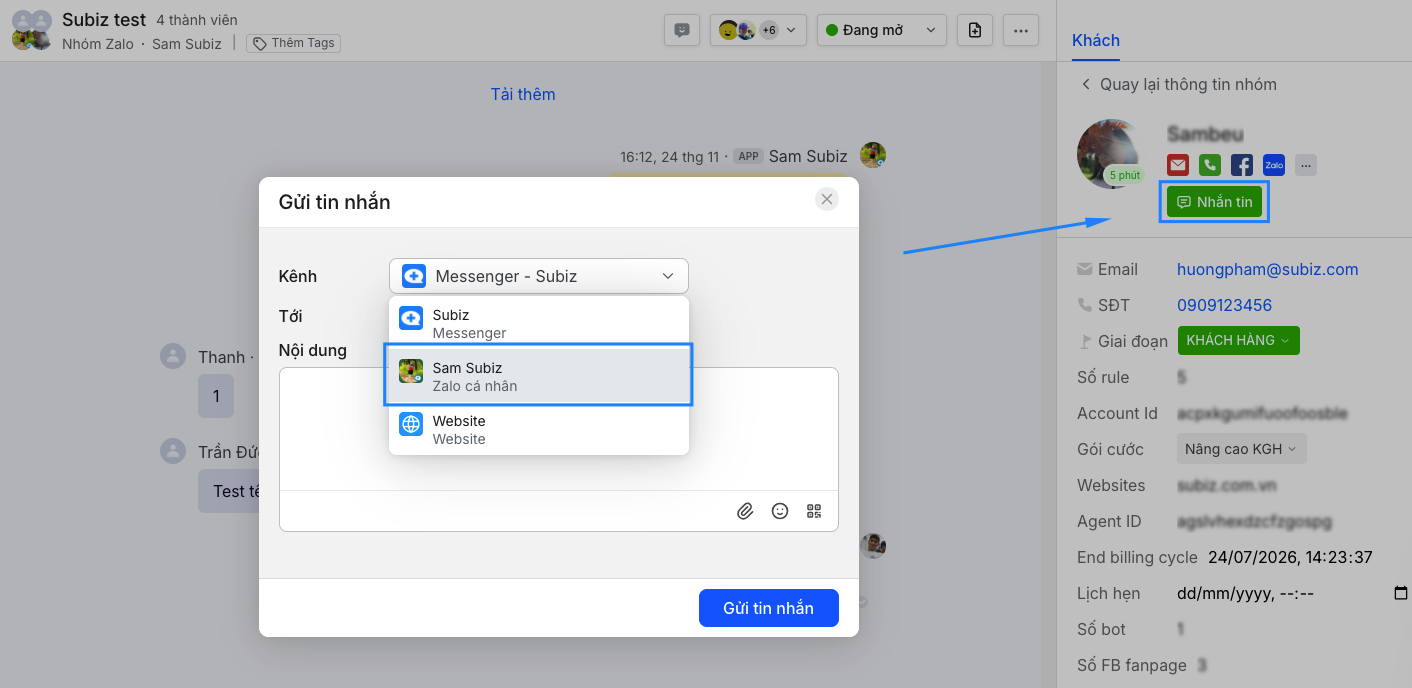Screen dimensions: 1412x688
Task: Choose the Website channel option
Action: click(x=538, y=429)
